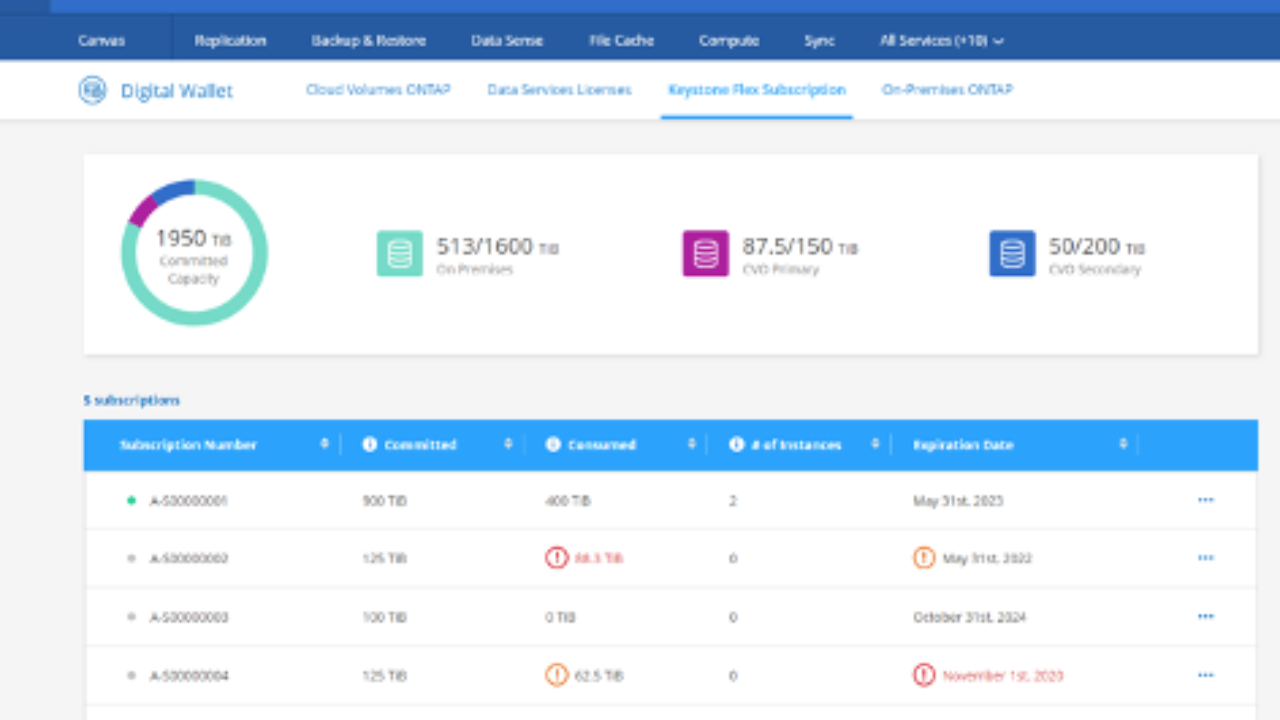Click the 50/200 TiB CVO Secondary value
Screen dimensions: 1280x720
[x=1096, y=247]
